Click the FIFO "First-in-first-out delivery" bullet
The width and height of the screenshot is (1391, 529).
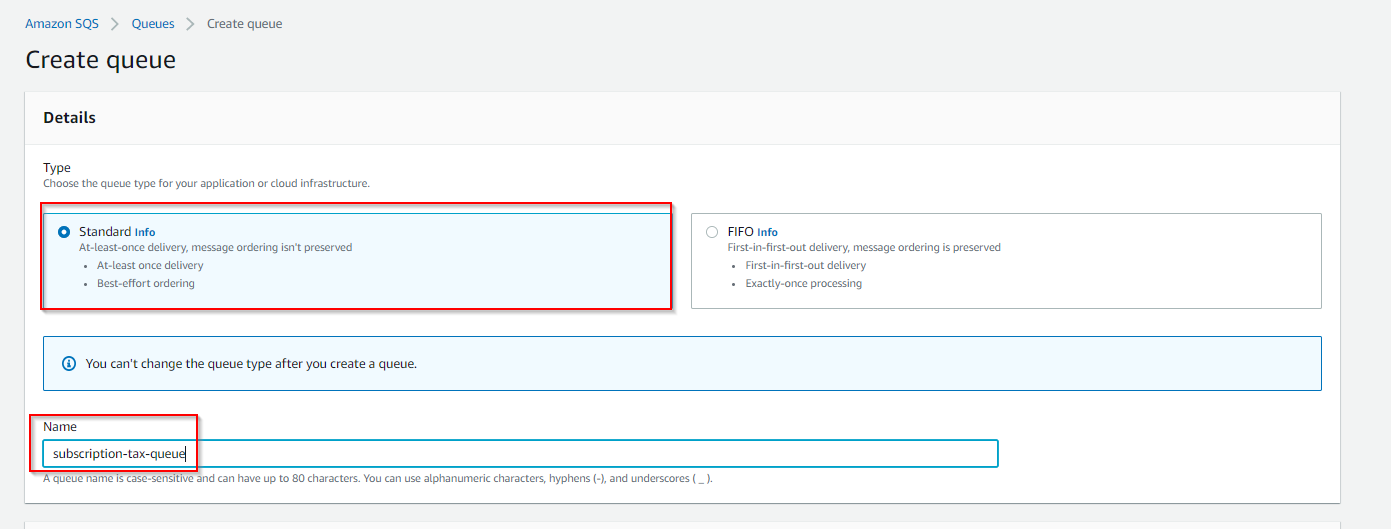click(x=805, y=266)
